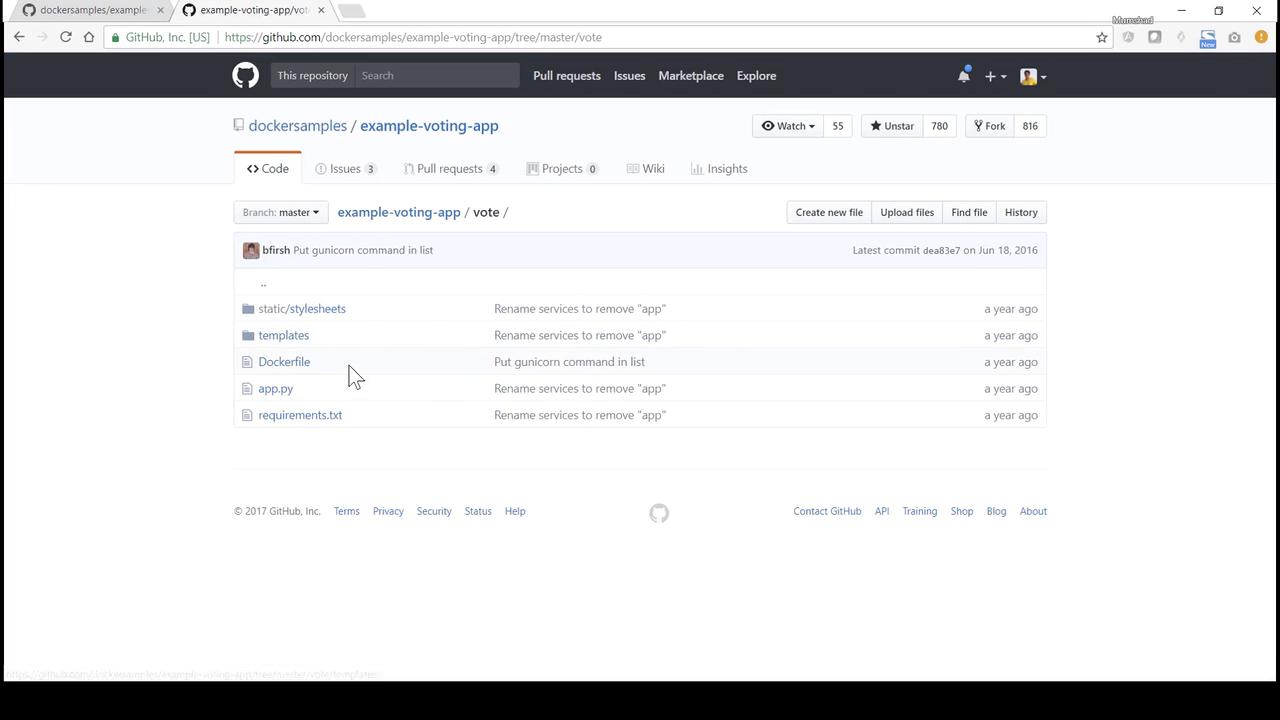Click bfirsh's avatar thumbnail

[x=251, y=251]
